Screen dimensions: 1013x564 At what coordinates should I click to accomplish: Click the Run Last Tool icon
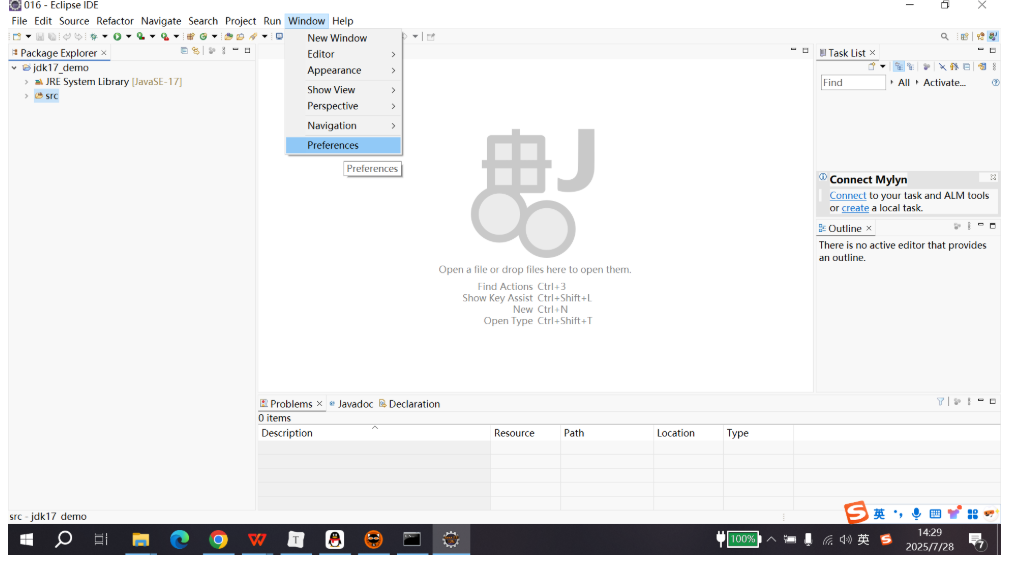click(165, 37)
